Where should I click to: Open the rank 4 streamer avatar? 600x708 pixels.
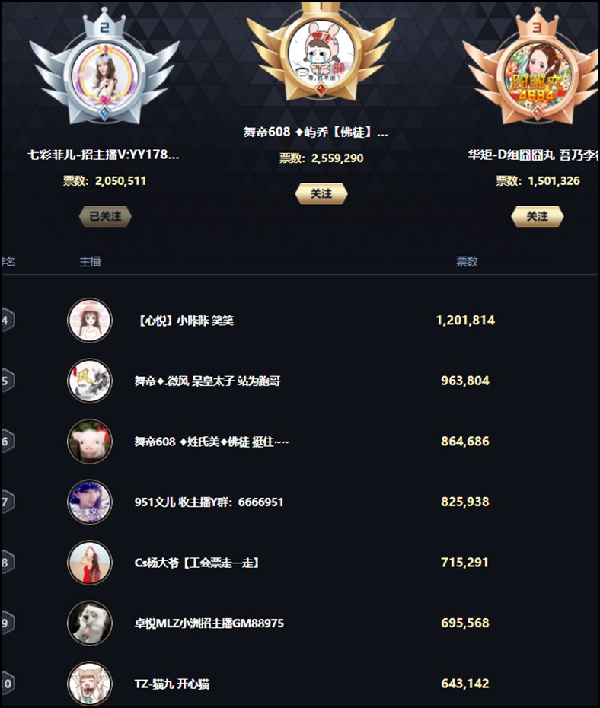(89, 320)
